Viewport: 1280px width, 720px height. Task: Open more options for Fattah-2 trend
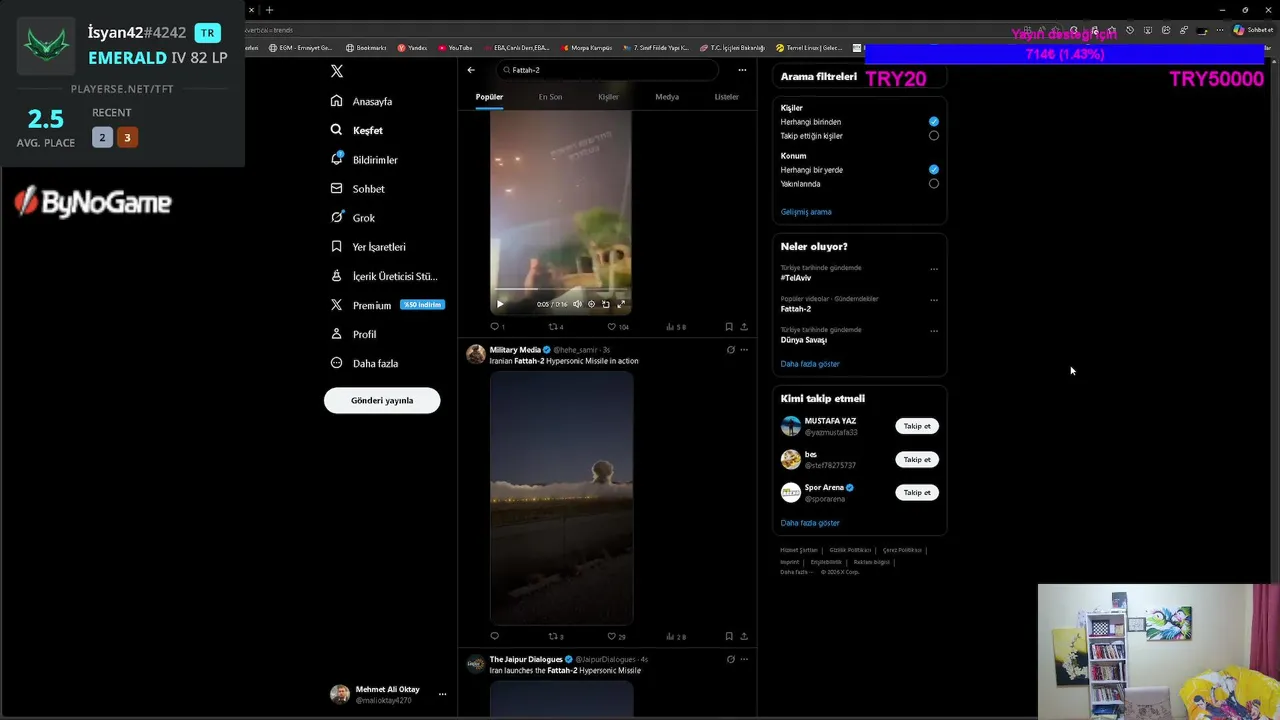click(934, 299)
